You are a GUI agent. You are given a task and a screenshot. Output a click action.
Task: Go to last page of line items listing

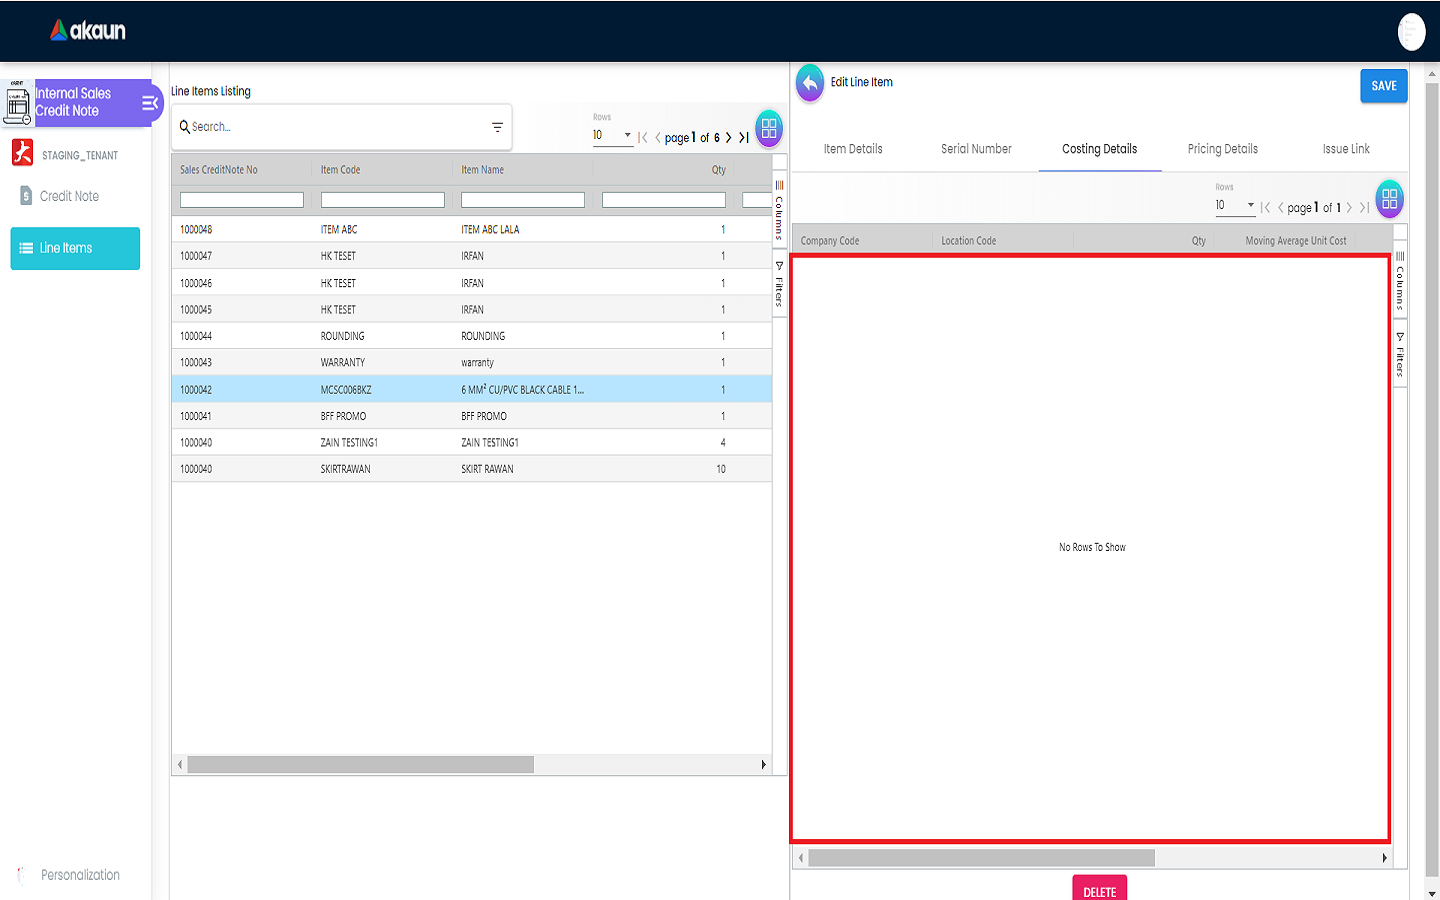pyautogui.click(x=744, y=138)
